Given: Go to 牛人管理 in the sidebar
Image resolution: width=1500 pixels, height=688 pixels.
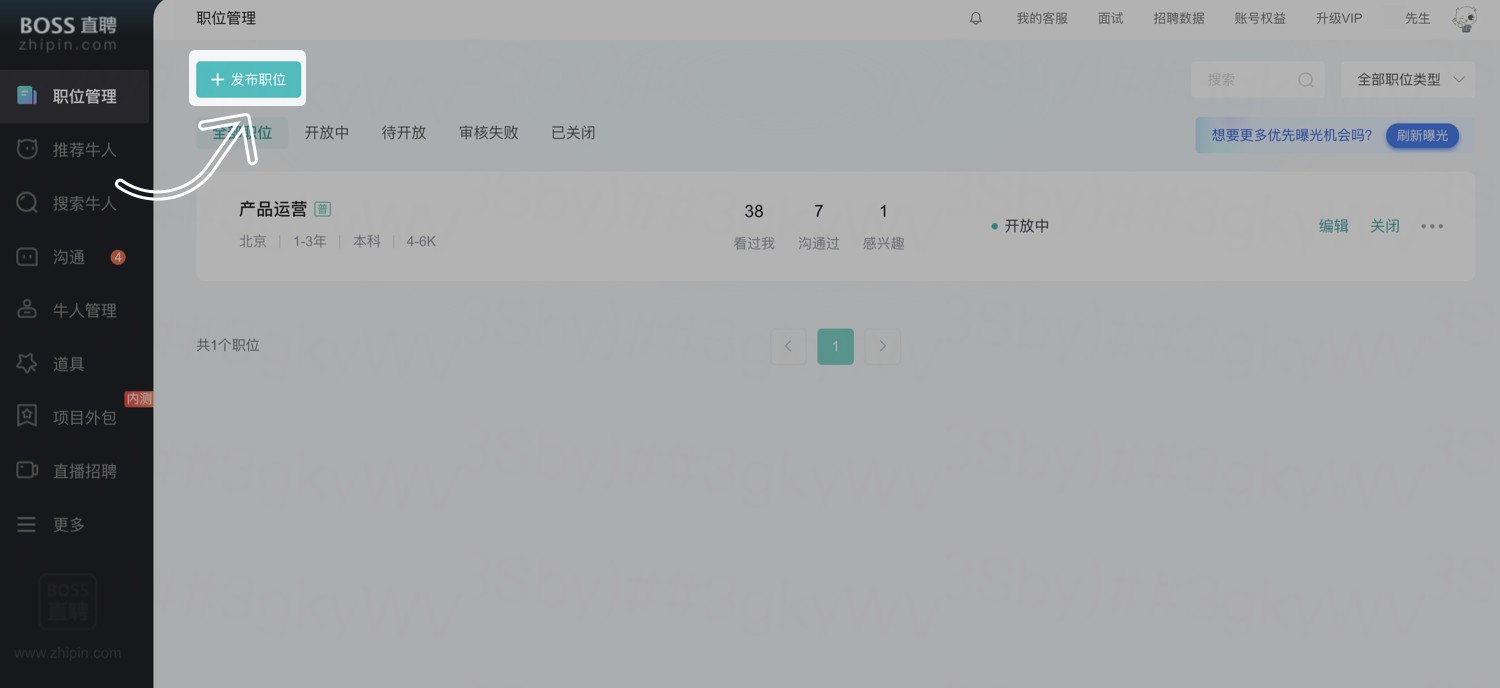Looking at the screenshot, I should coord(84,309).
